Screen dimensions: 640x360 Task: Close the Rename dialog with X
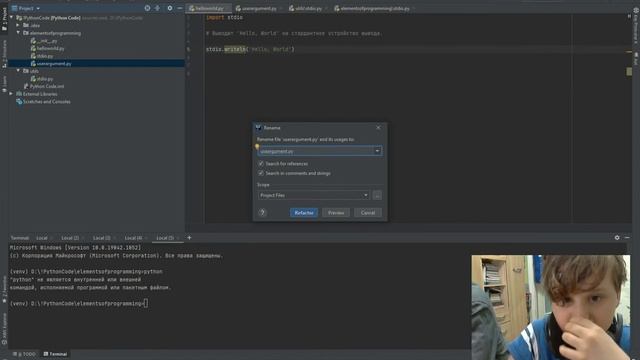pos(378,128)
